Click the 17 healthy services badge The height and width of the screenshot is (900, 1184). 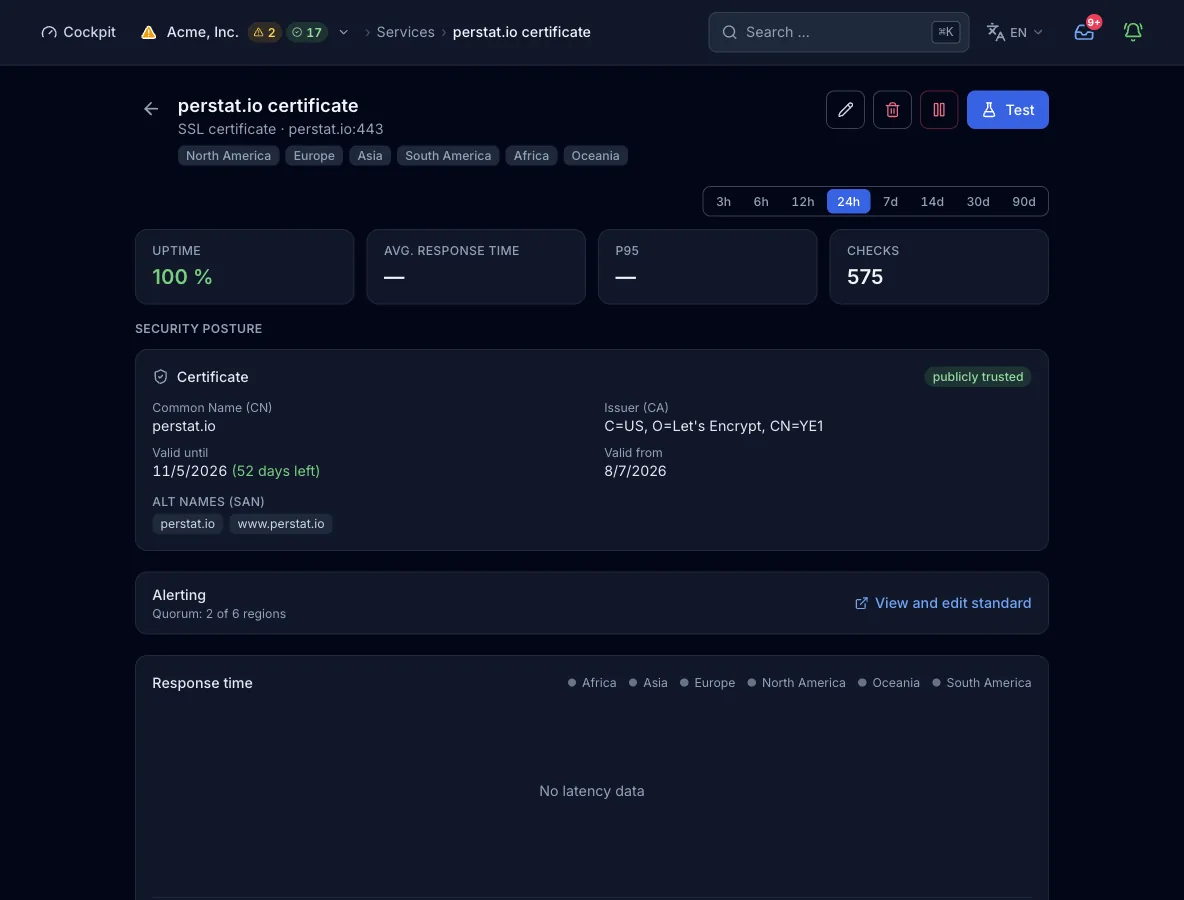tap(307, 32)
